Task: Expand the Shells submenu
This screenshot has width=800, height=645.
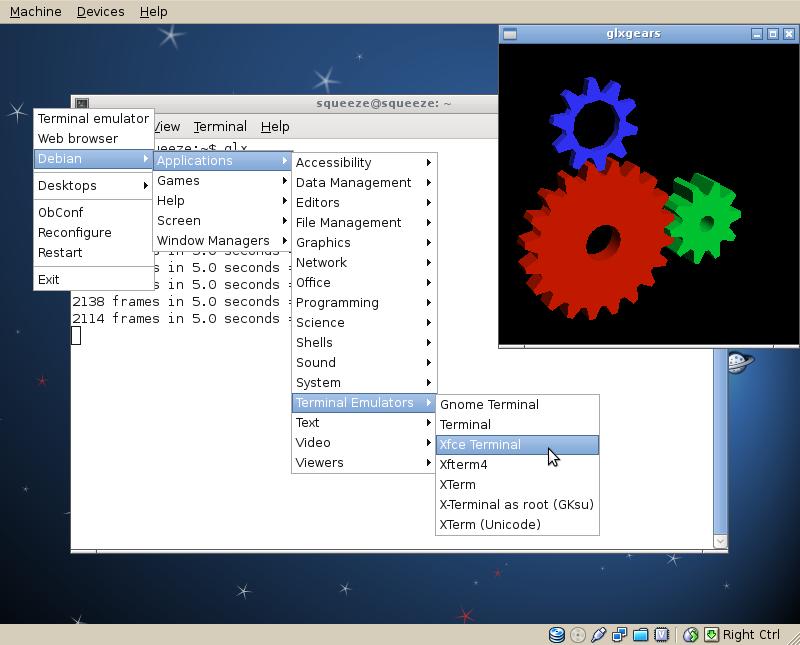Action: [x=314, y=342]
